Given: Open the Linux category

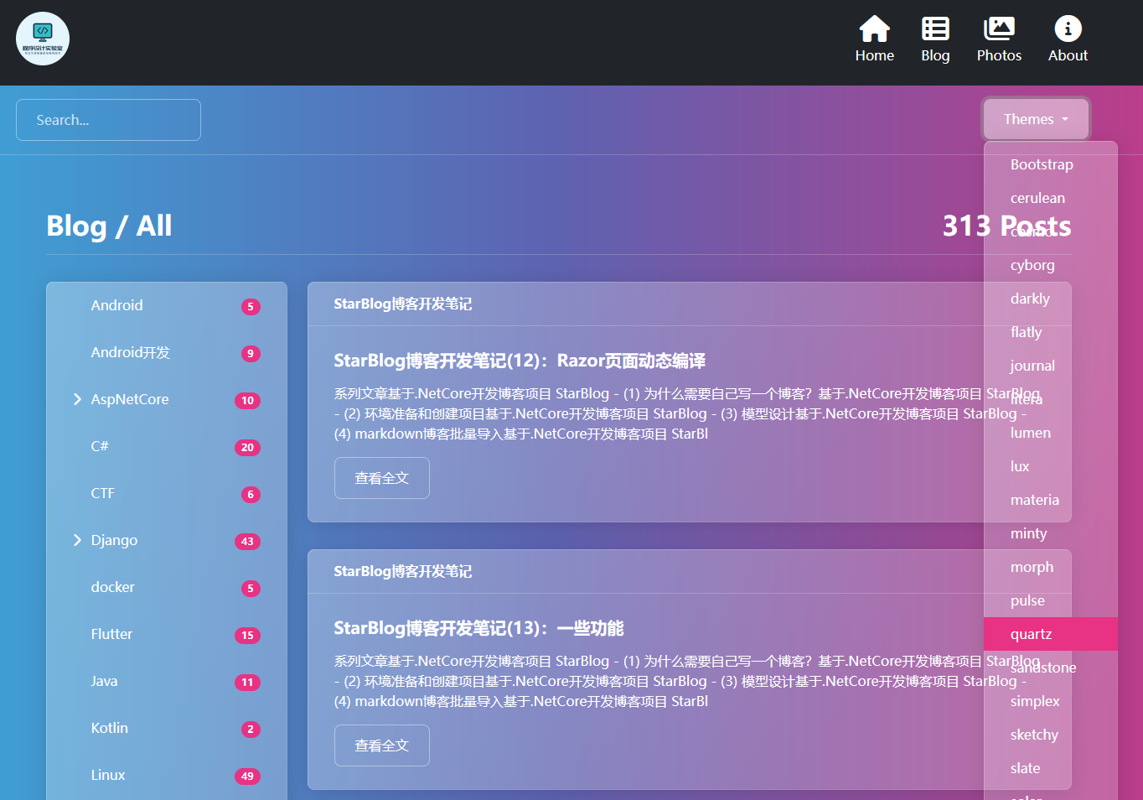Looking at the screenshot, I should coord(108,774).
